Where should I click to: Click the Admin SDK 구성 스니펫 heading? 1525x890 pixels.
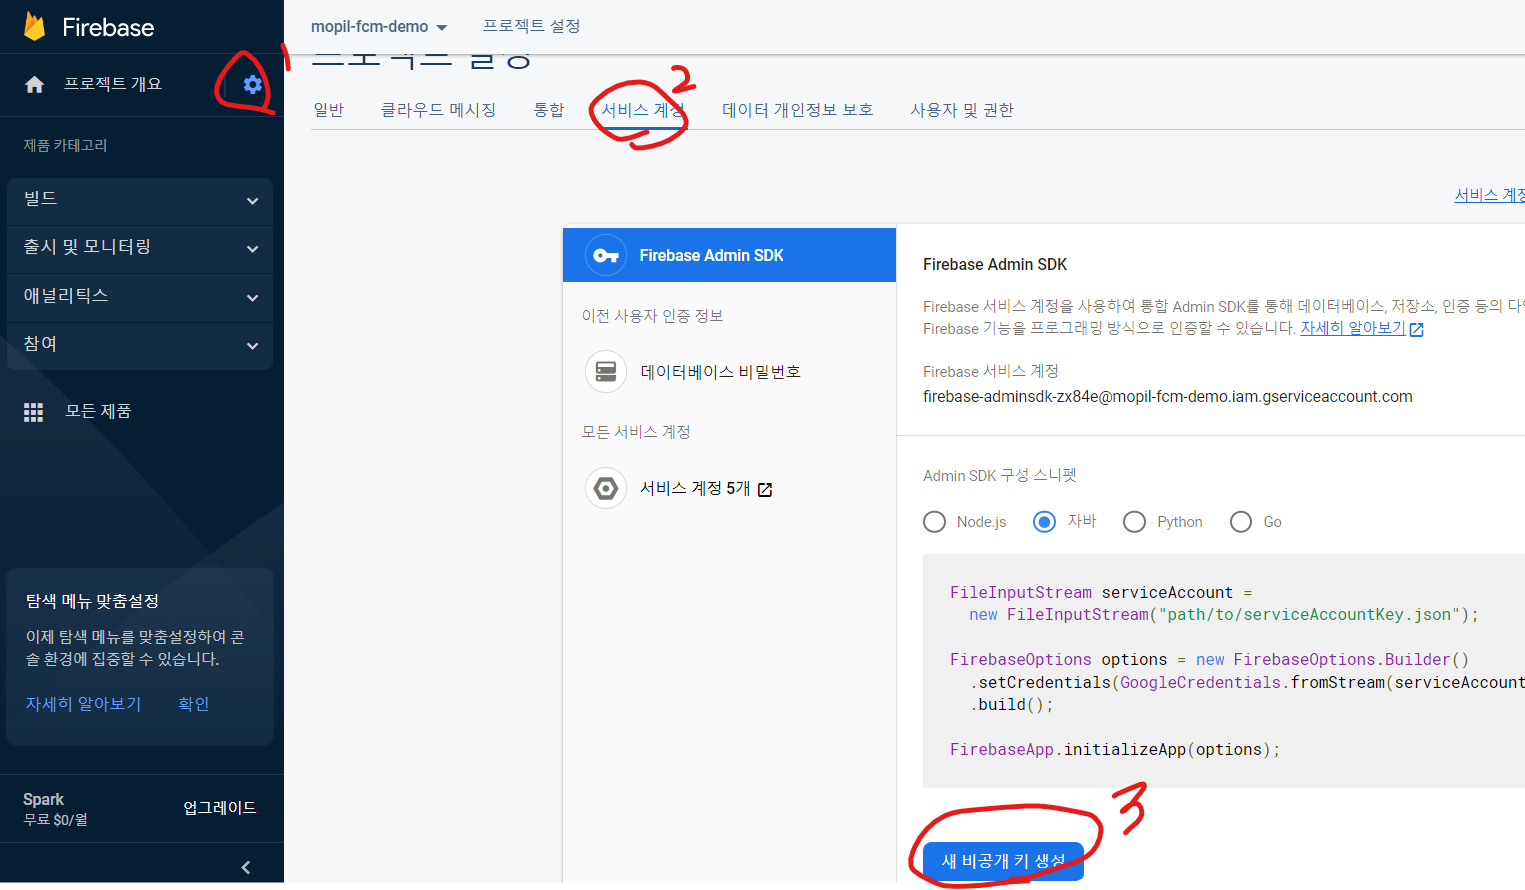pos(1000,476)
